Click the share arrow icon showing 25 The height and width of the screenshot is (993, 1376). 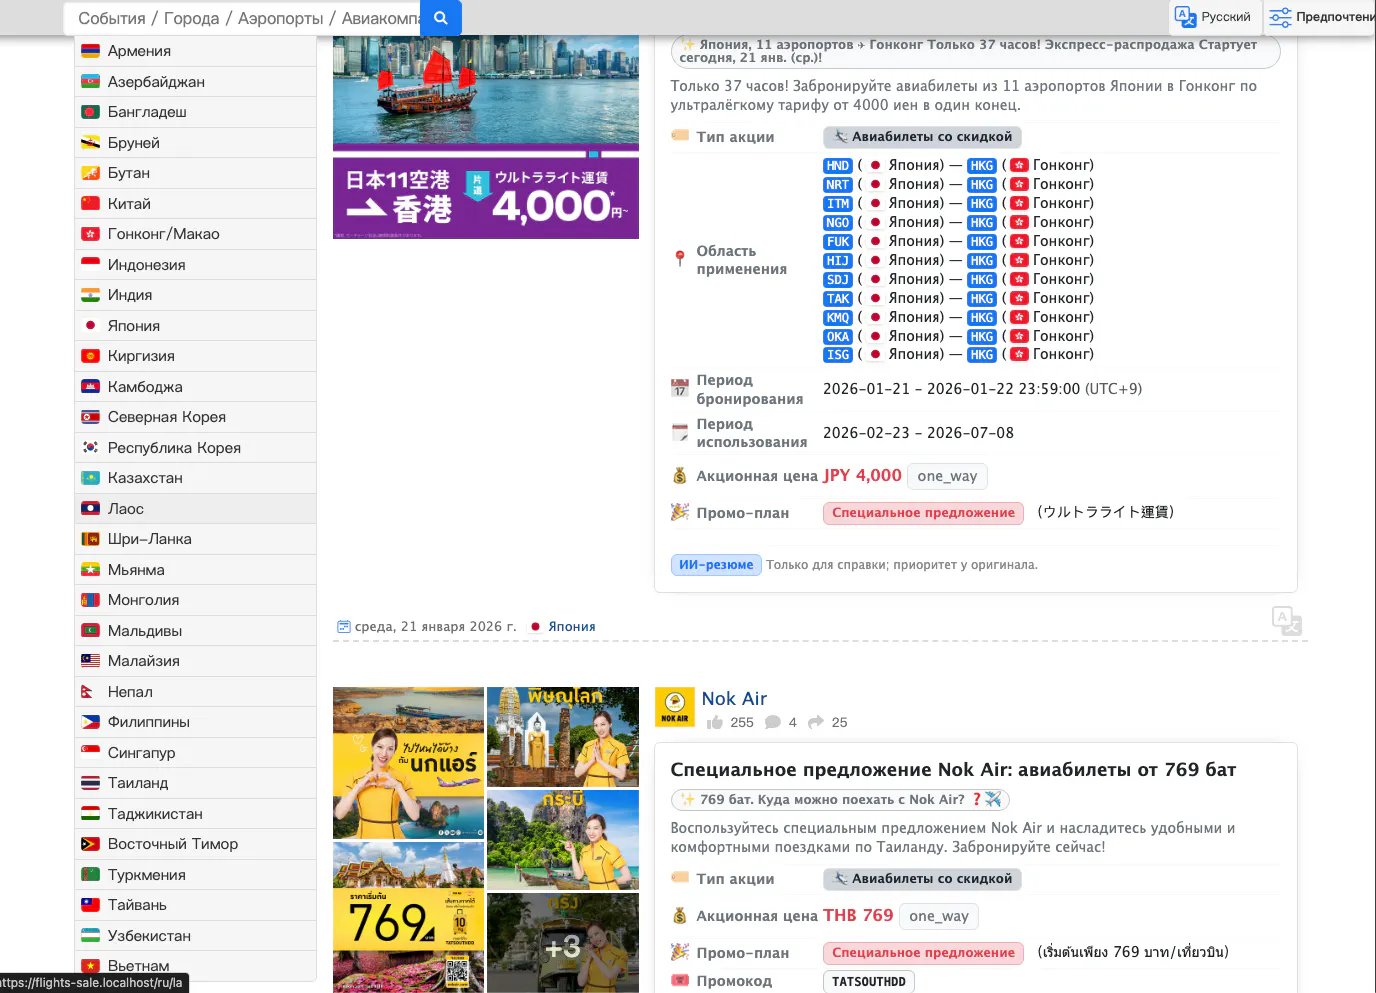tap(816, 722)
